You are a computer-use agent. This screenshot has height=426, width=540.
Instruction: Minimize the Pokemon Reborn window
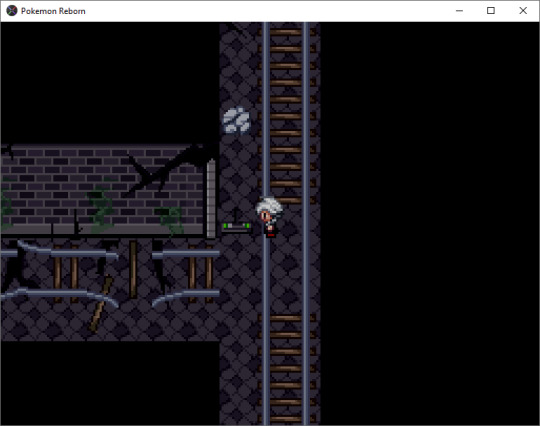tap(459, 11)
